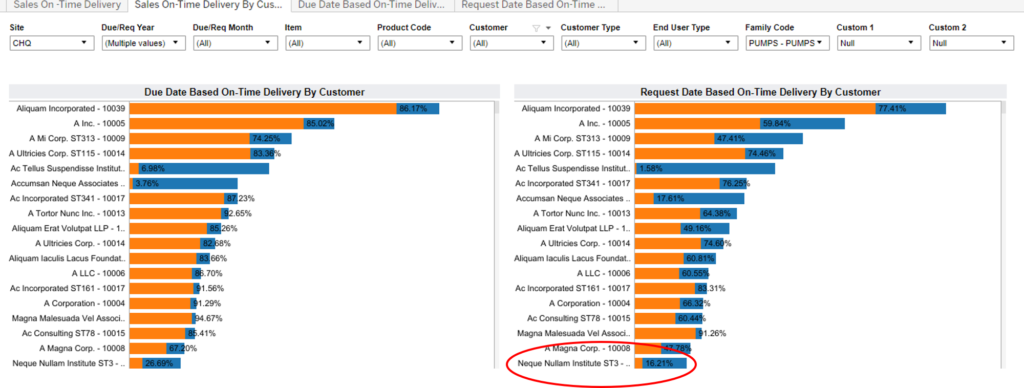Expand the Item filter dropdown
The height and width of the screenshot is (388, 1024).
click(x=327, y=43)
